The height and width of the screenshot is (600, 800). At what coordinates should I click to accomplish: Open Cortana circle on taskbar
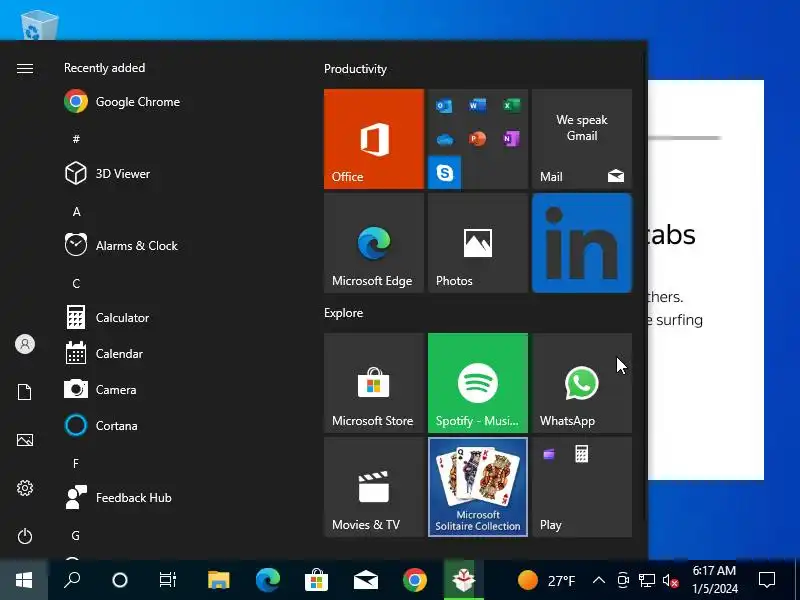(120, 580)
